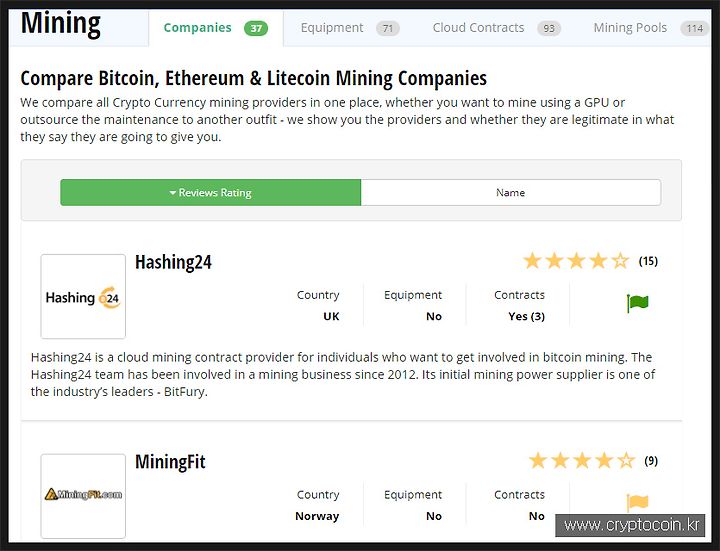Open the MiningFit company title link
Screen dimensions: 720x551
click(x=170, y=462)
